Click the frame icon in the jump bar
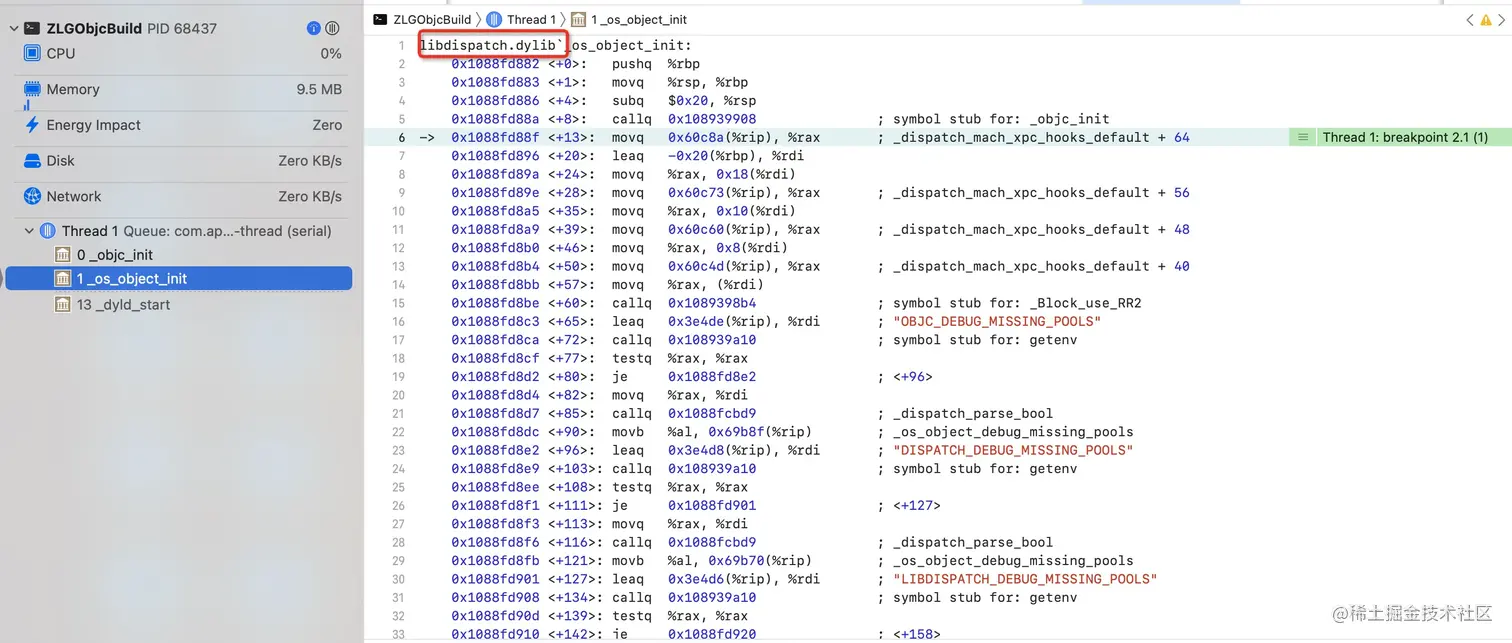The image size is (1512, 643). tap(578, 19)
